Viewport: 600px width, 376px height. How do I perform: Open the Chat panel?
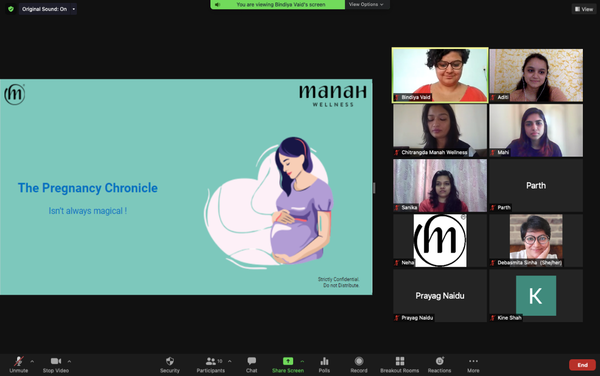point(251,365)
